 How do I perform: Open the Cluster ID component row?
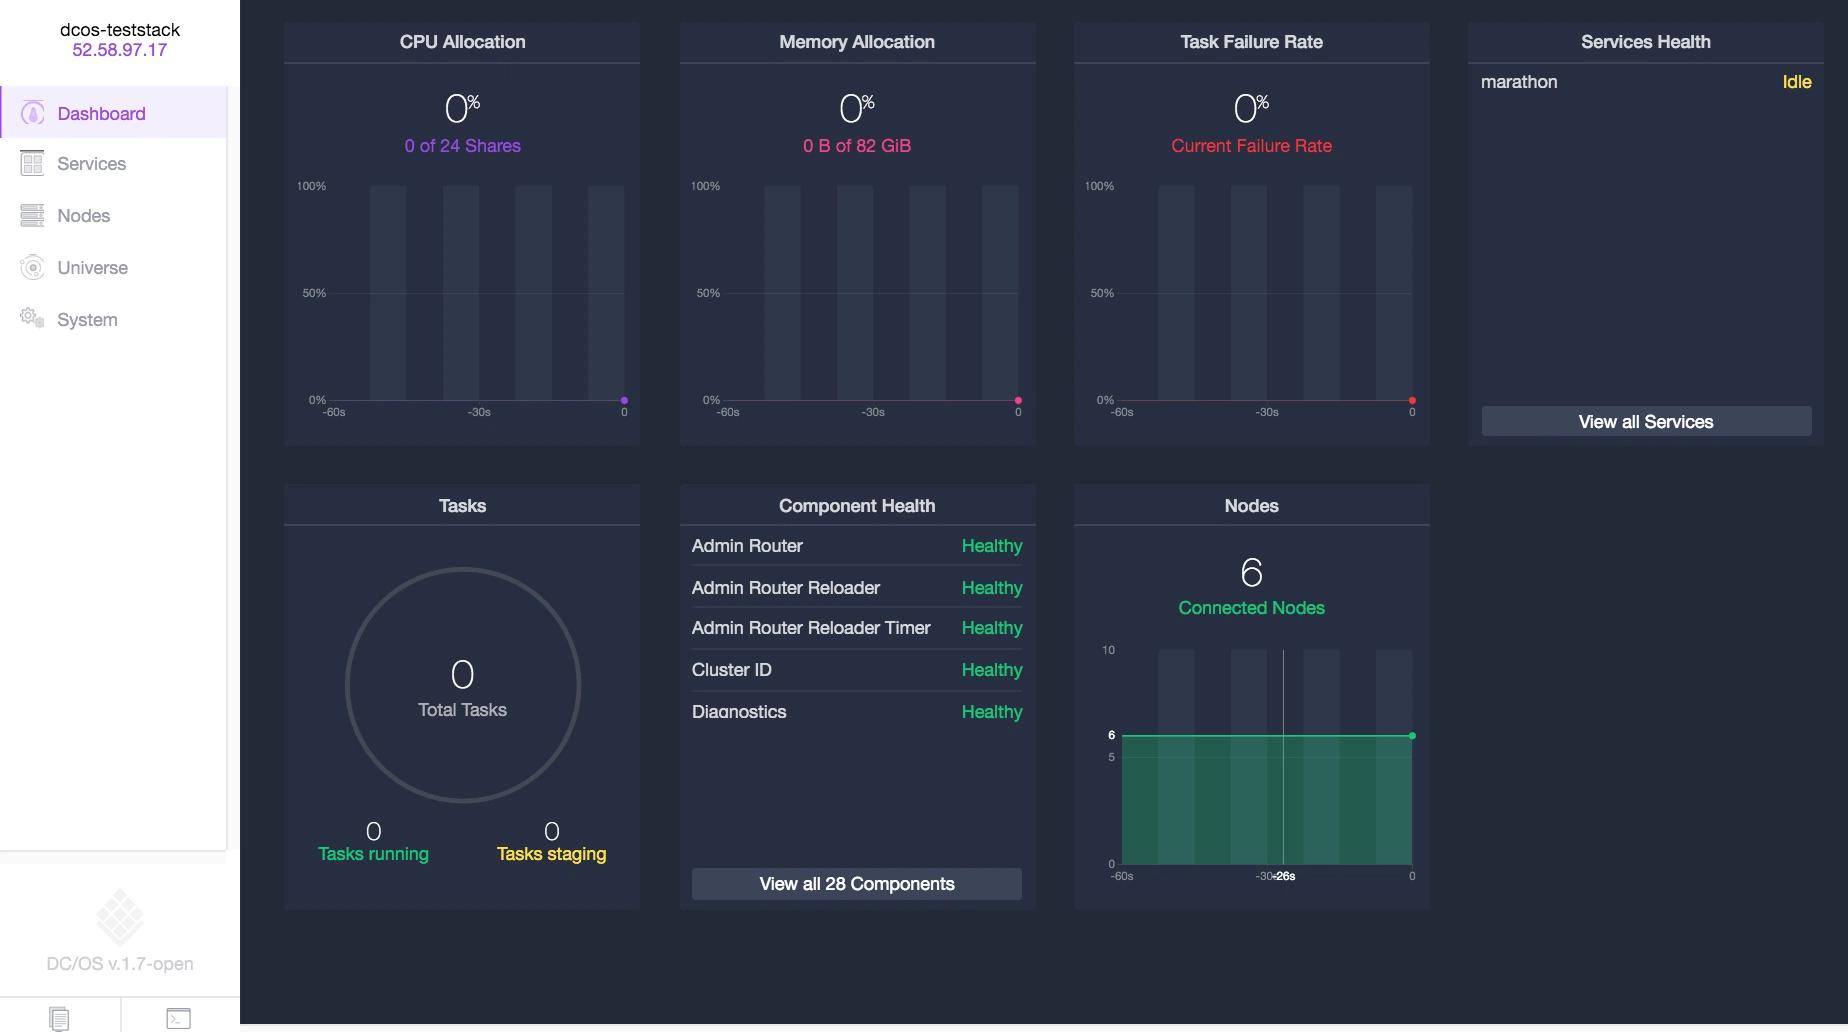[x=732, y=670]
